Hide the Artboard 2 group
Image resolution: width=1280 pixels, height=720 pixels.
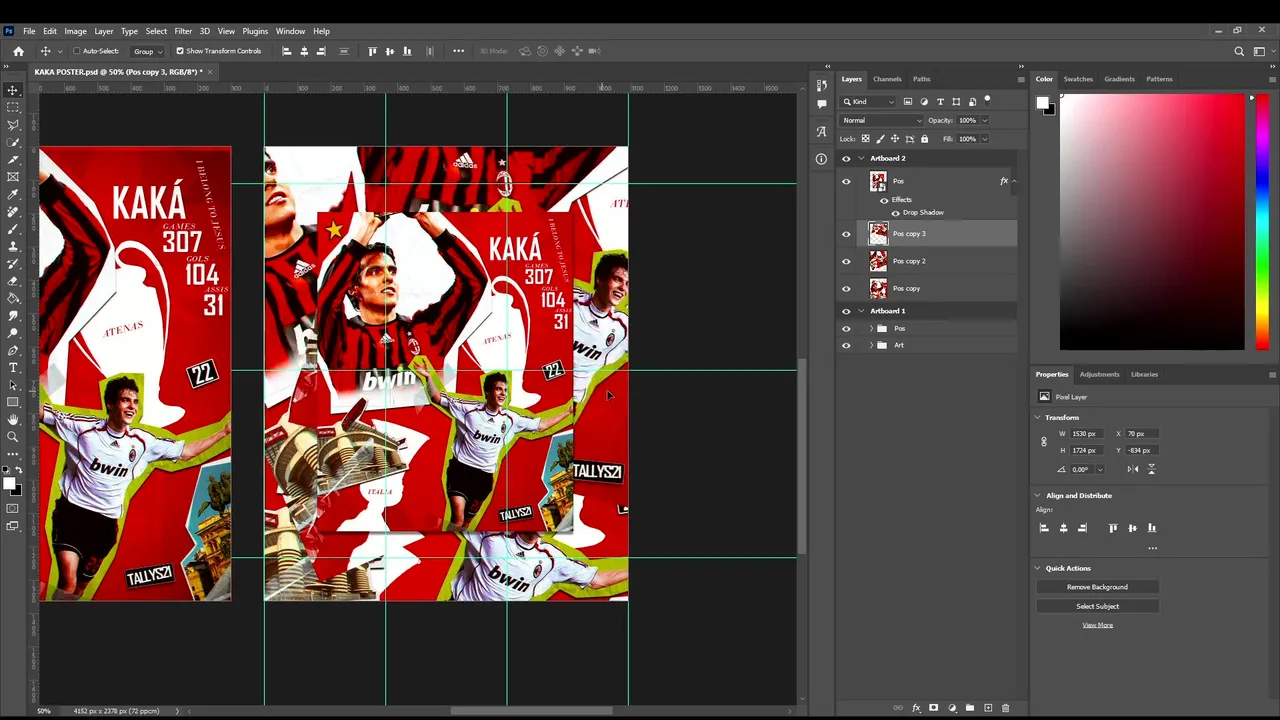tap(846, 158)
